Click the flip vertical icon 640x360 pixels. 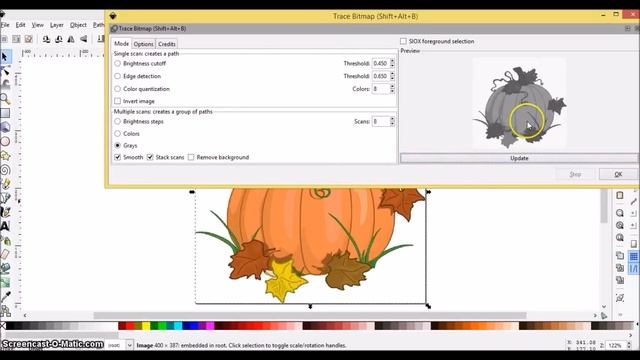(83, 39)
